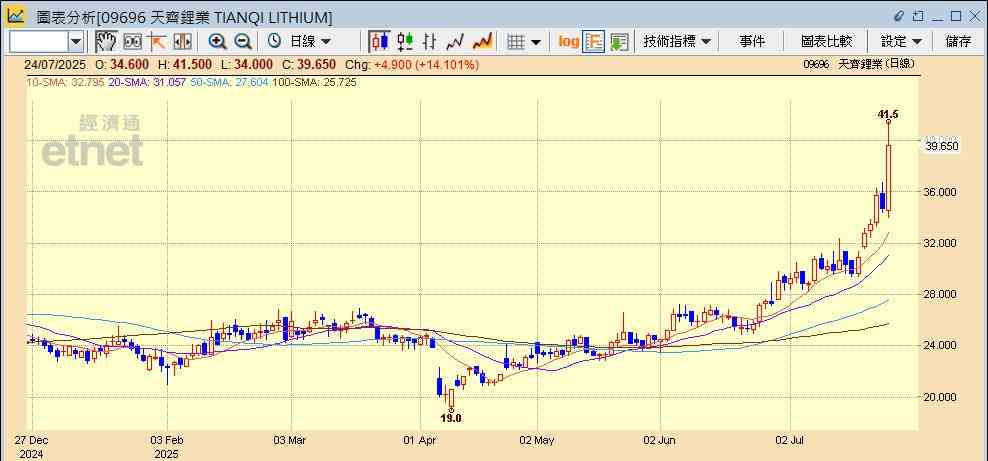Click the 儲存 save button
Screen dimensions: 988x461
coord(958,42)
